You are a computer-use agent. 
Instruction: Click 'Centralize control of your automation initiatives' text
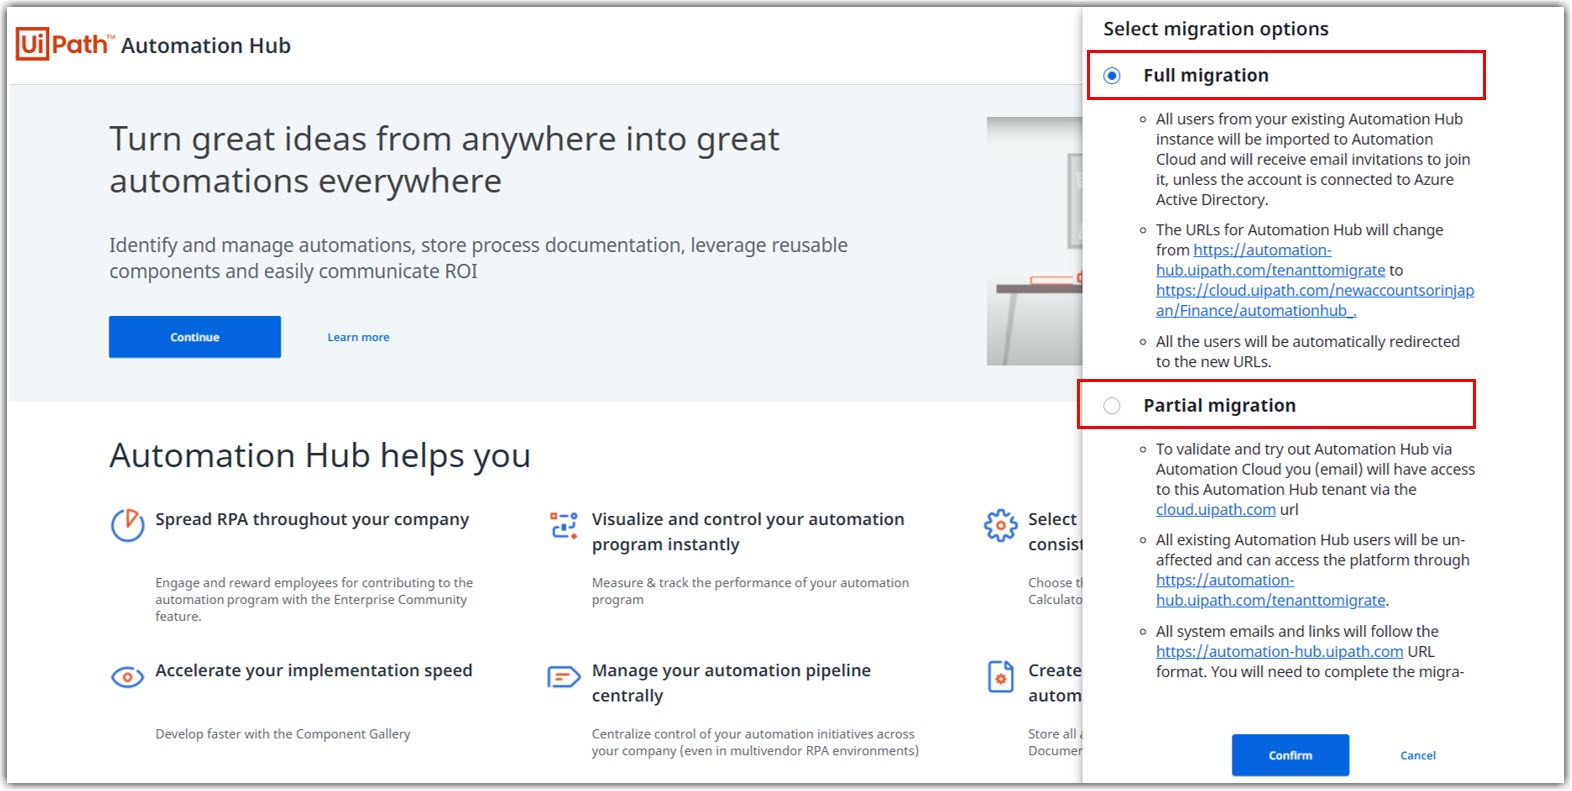[x=755, y=742]
